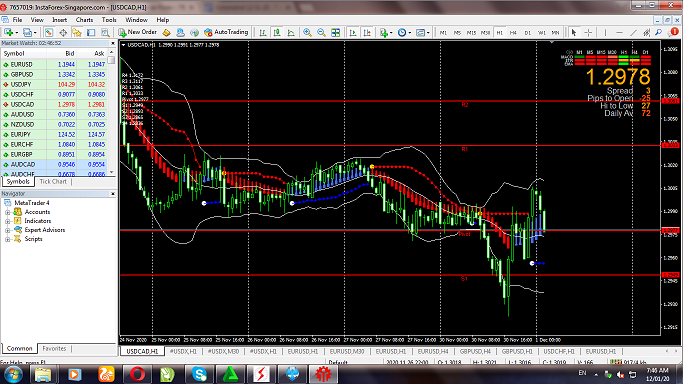Open the New Chart toolbar icon

click(x=8, y=32)
